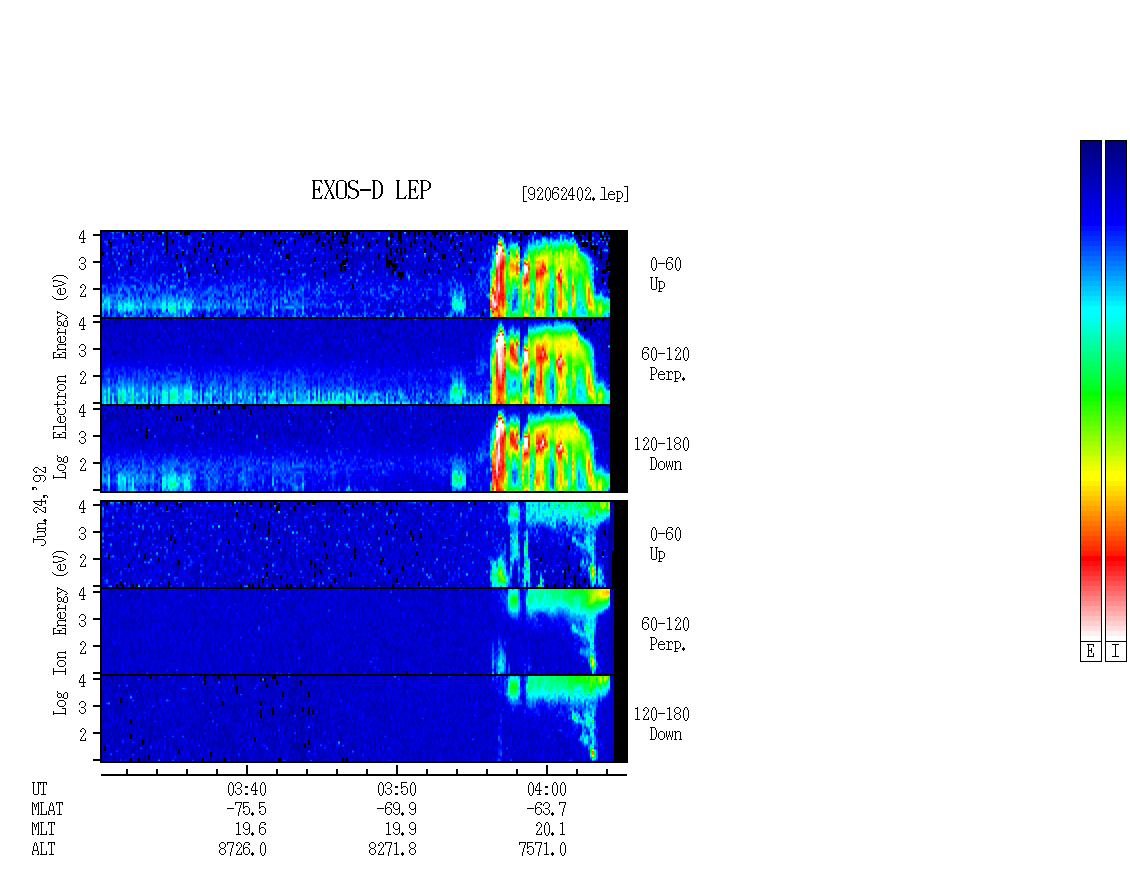
Task: Click the electron panel's 120-180 Down label
Action: coord(662,454)
